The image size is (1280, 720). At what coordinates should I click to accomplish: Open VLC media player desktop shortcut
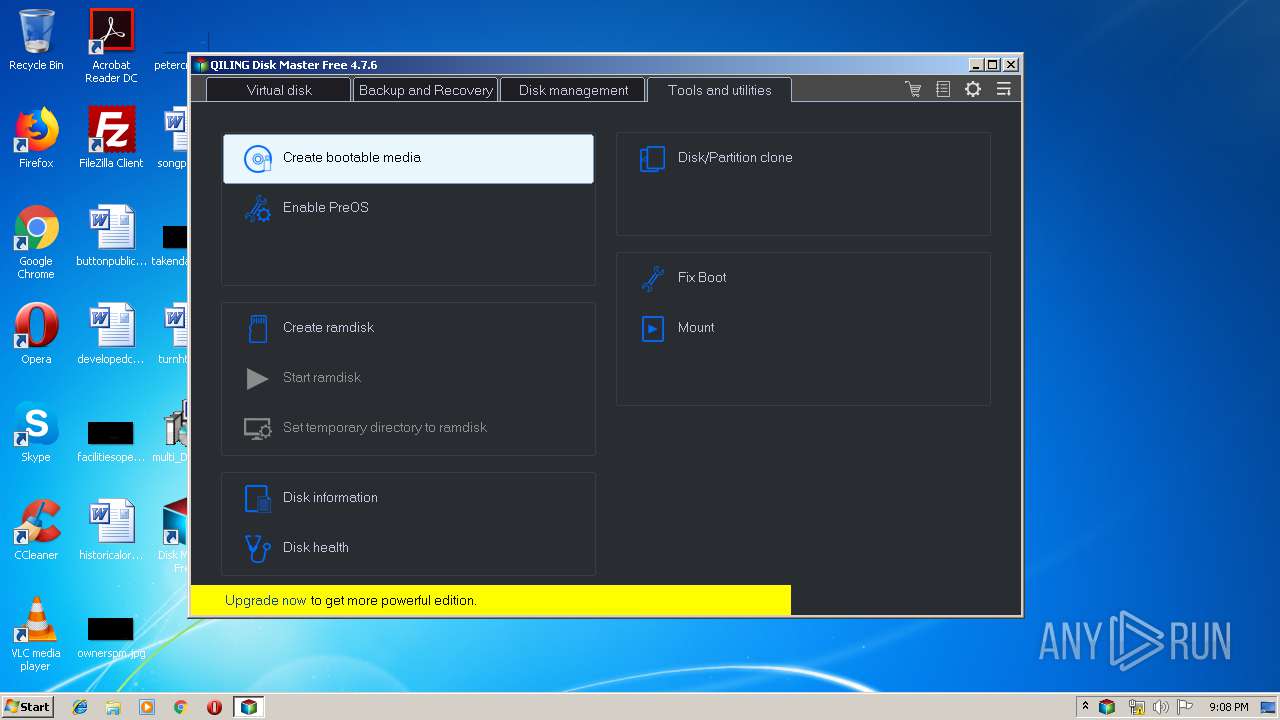(36, 634)
